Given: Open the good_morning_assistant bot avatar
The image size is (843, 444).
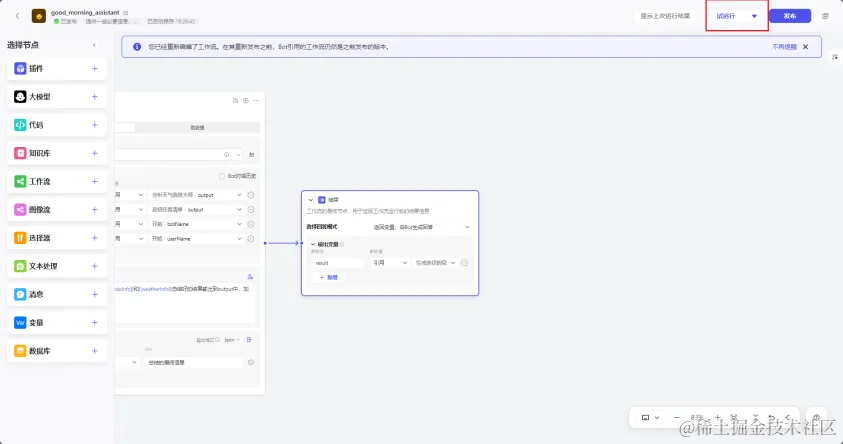Looking at the screenshot, I should point(39,16).
